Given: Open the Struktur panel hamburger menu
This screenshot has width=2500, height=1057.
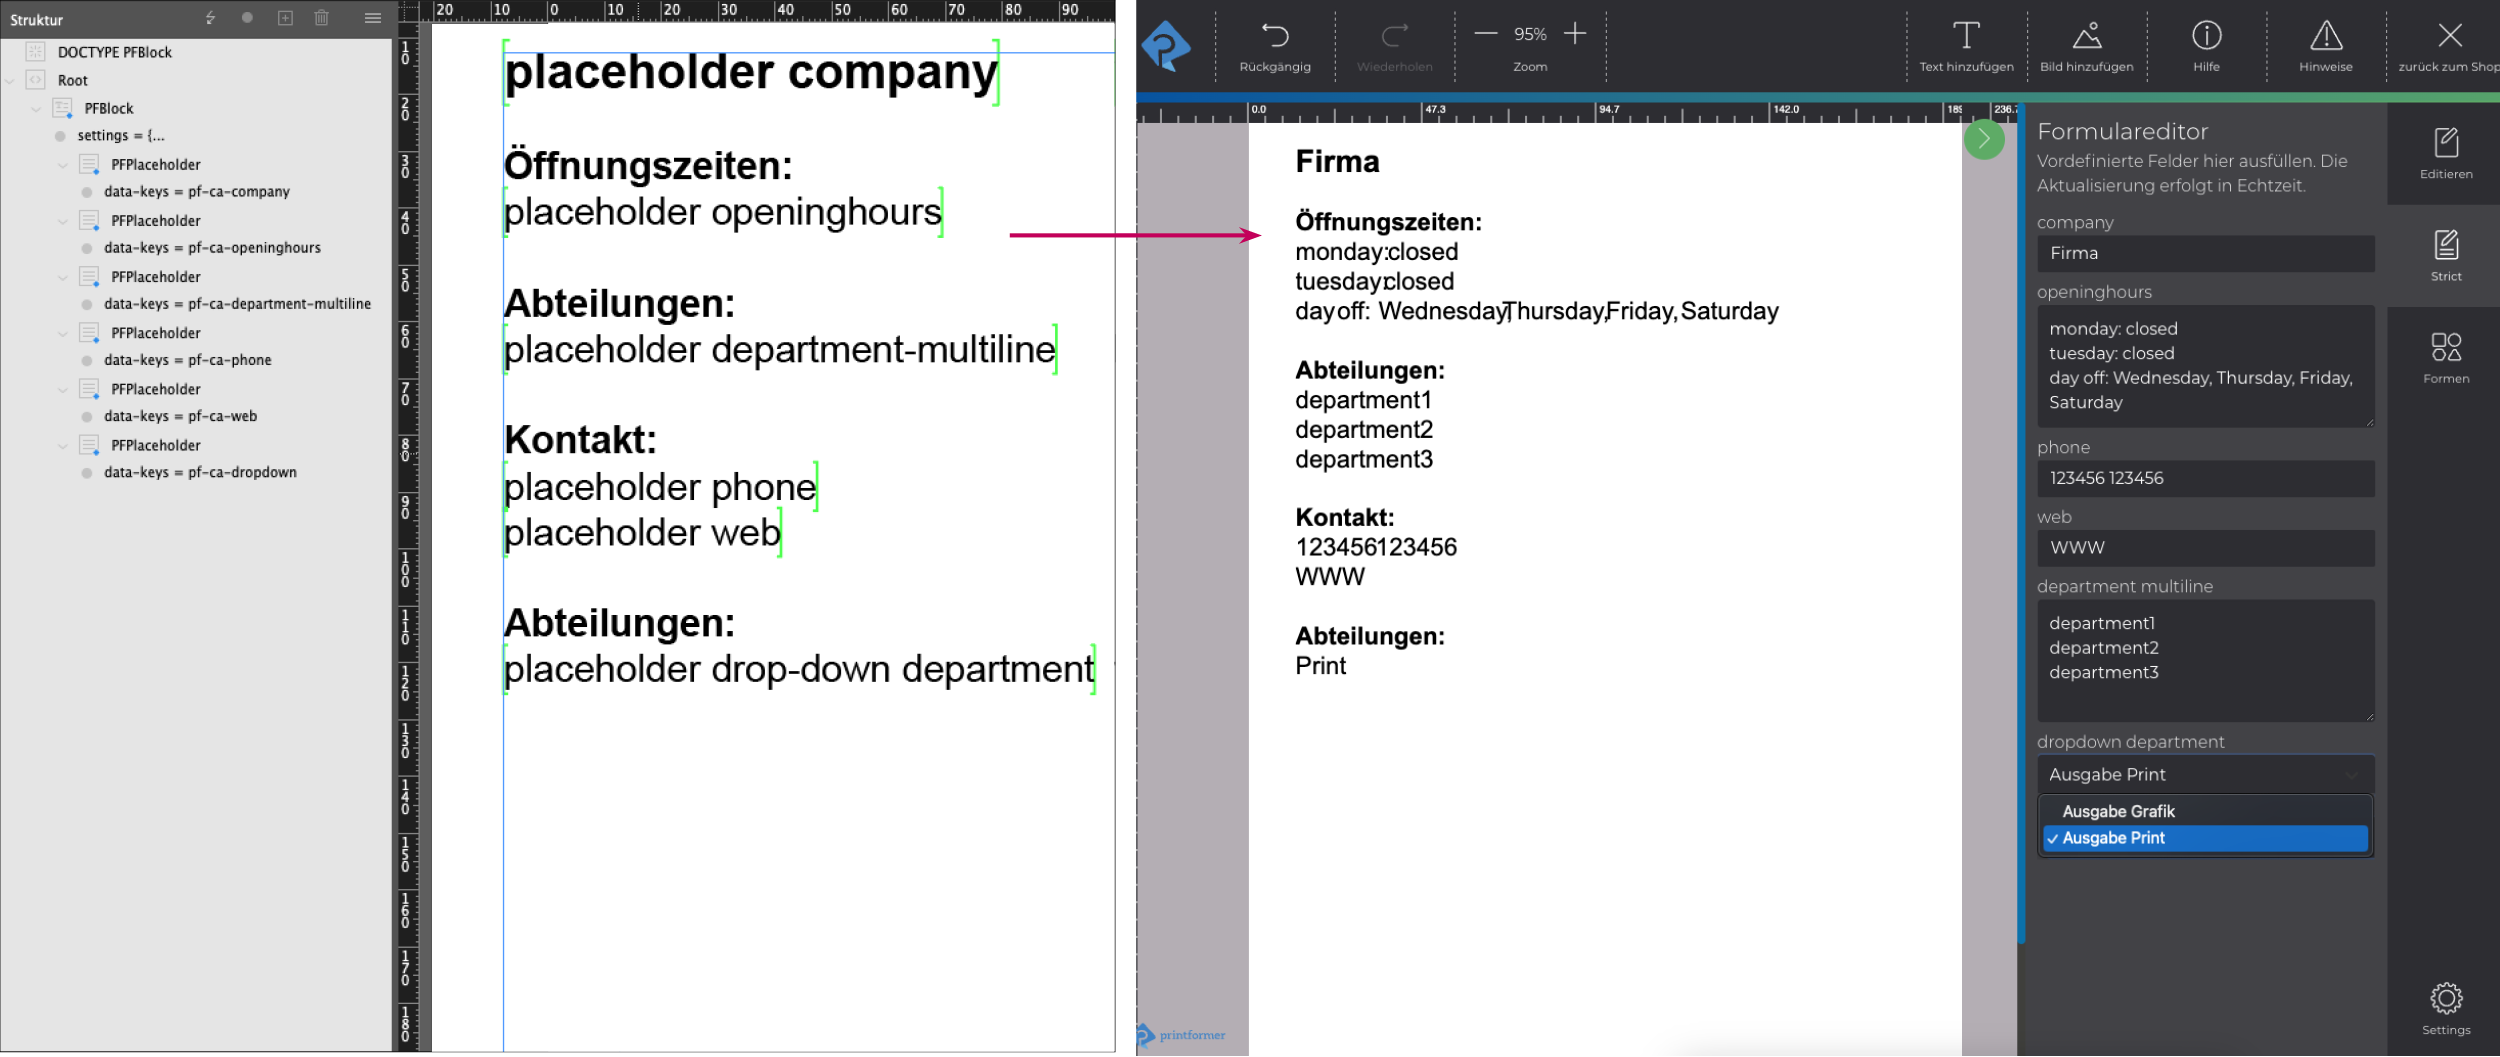Looking at the screenshot, I should (x=373, y=18).
